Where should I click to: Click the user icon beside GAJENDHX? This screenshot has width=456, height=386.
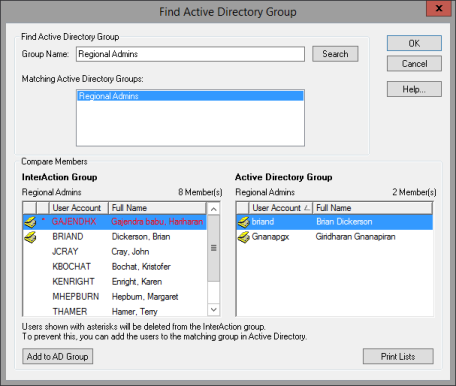click(30, 222)
